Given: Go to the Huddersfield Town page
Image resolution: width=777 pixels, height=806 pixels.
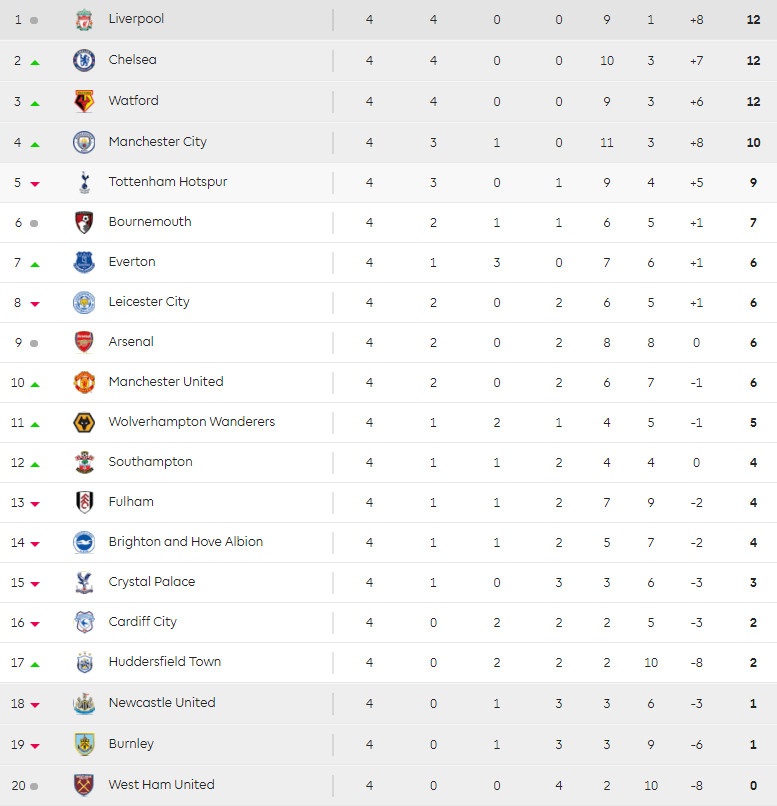Looking at the screenshot, I should tap(165, 662).
